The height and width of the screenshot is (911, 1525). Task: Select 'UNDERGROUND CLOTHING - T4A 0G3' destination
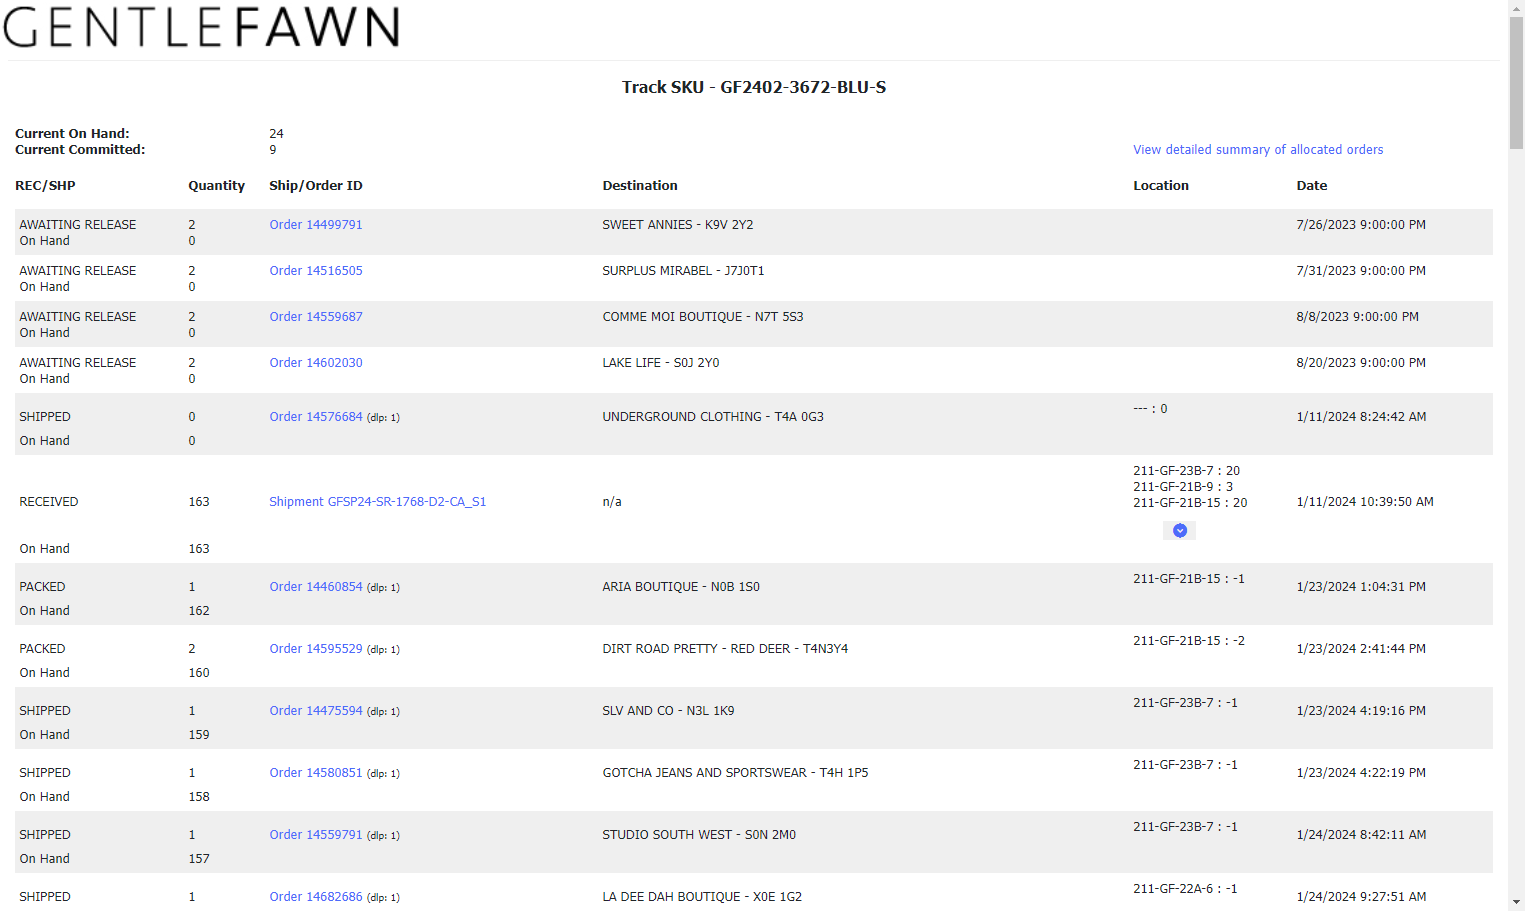pos(713,417)
